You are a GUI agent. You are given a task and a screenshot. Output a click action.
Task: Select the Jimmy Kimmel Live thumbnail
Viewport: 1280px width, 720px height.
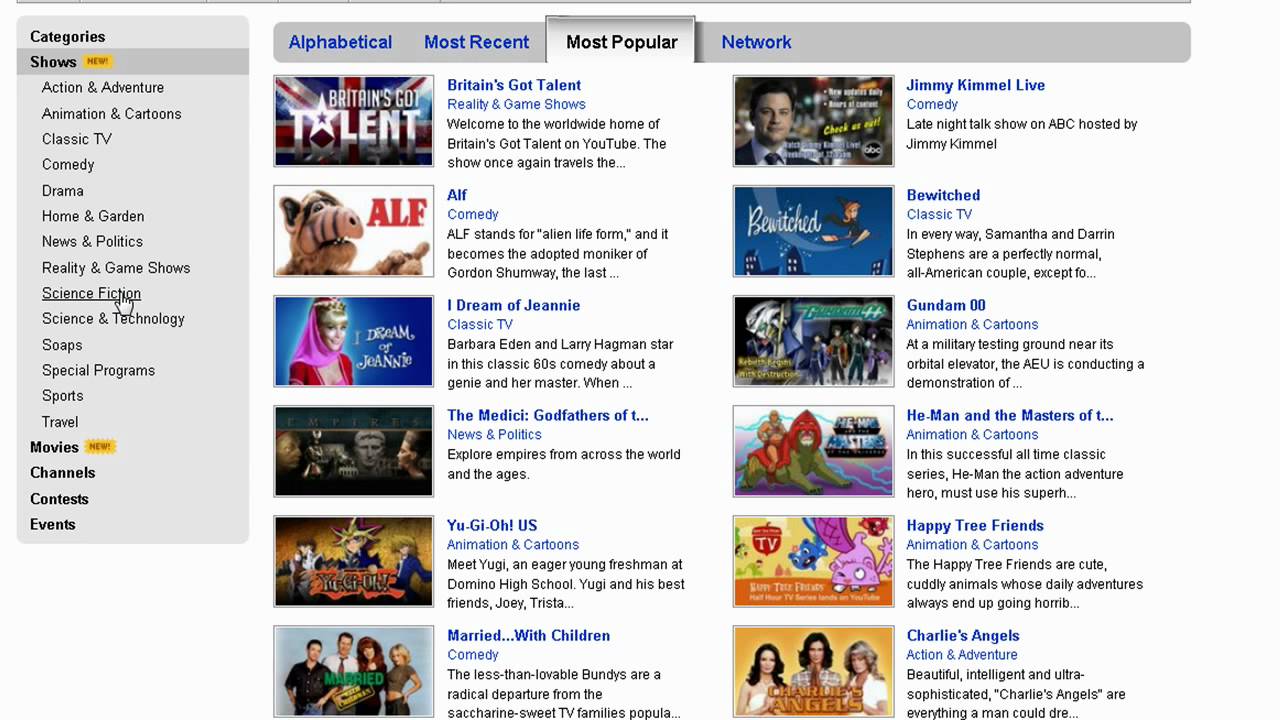point(813,121)
